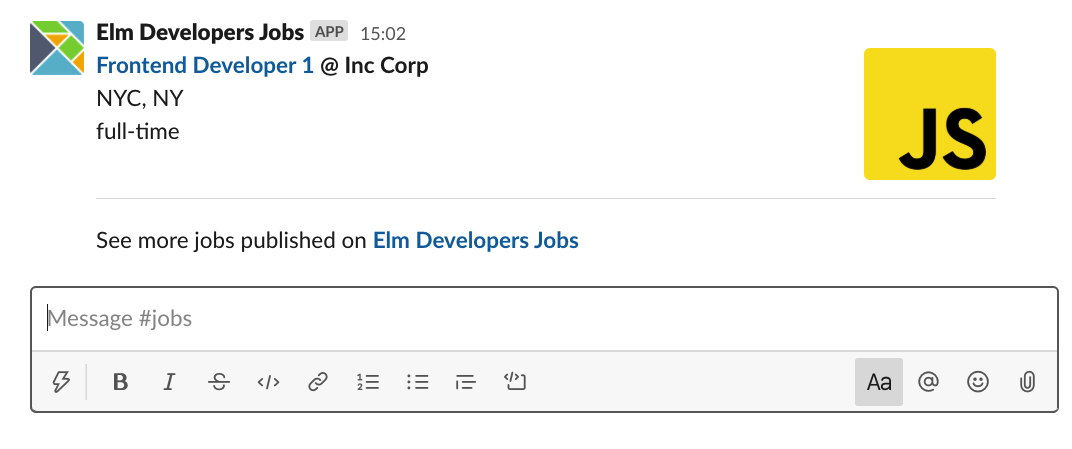
Task: Insert a code block
Action: click(x=515, y=381)
